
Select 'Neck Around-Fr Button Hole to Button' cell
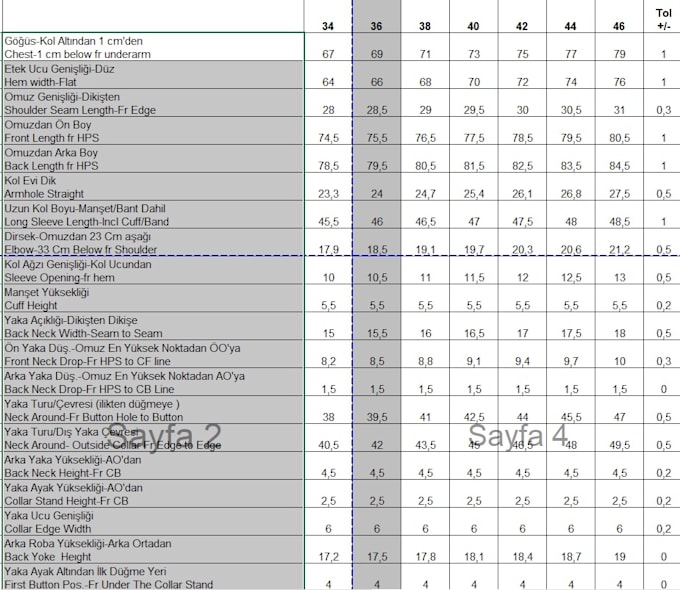(x=153, y=410)
